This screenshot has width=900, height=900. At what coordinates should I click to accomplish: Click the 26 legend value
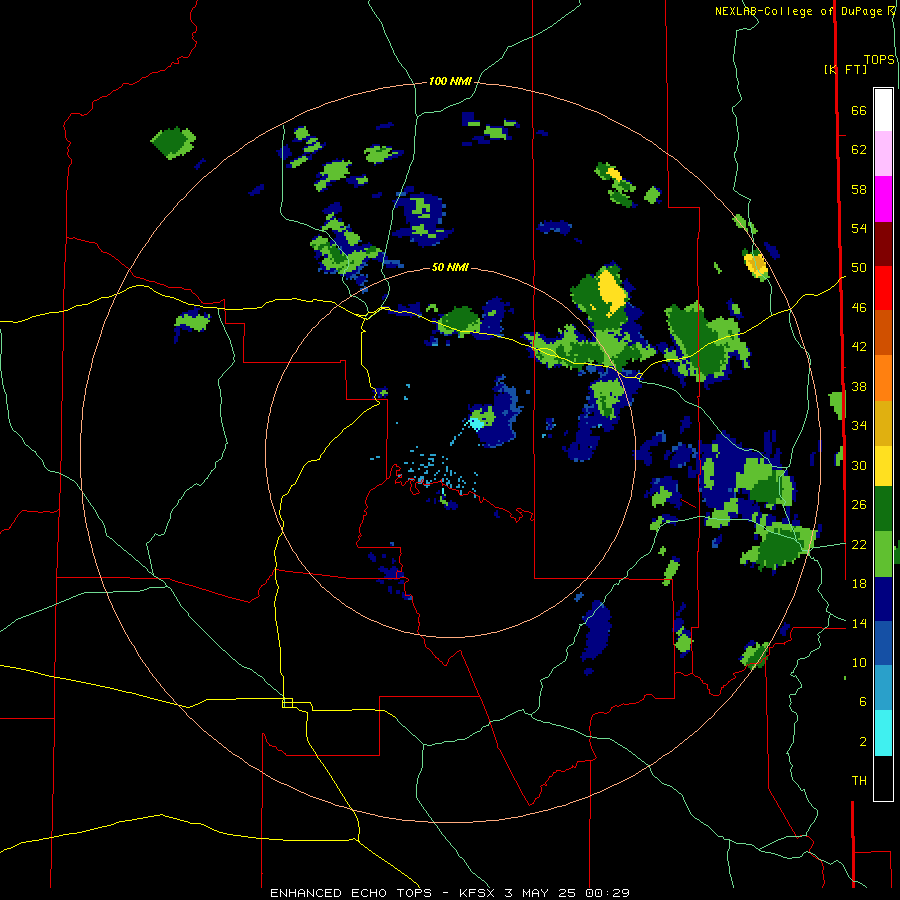(859, 505)
